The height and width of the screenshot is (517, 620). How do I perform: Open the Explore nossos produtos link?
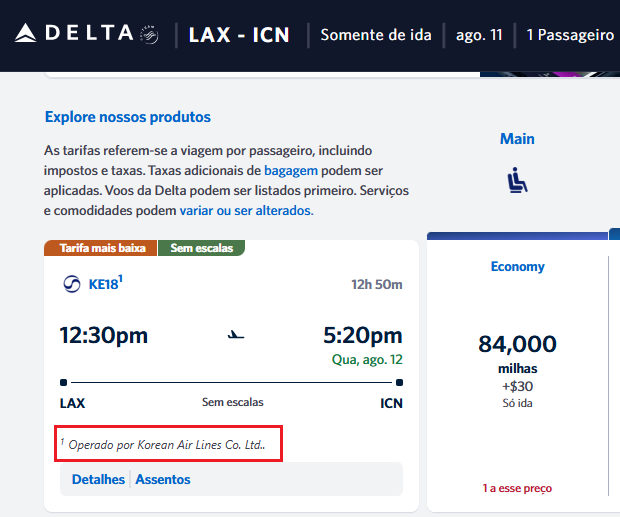tap(128, 117)
